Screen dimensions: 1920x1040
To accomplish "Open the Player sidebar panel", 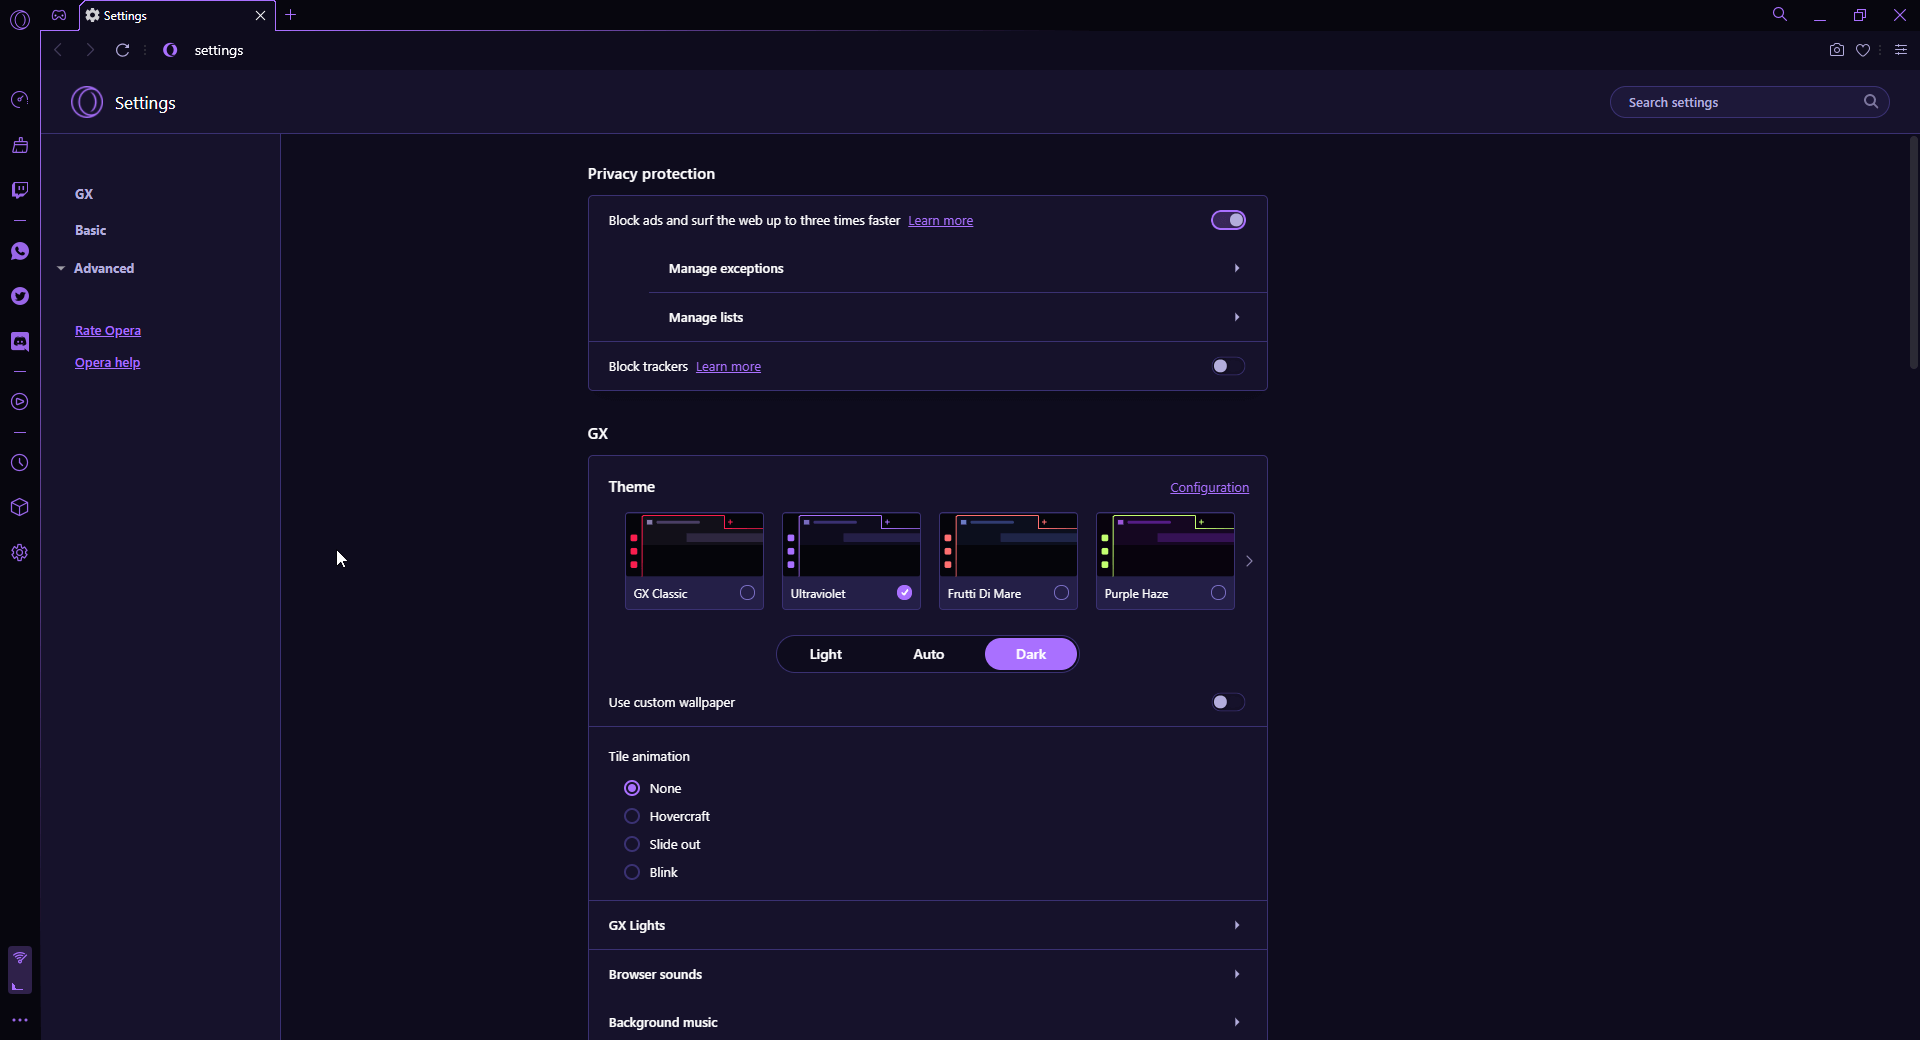I will coord(20,402).
